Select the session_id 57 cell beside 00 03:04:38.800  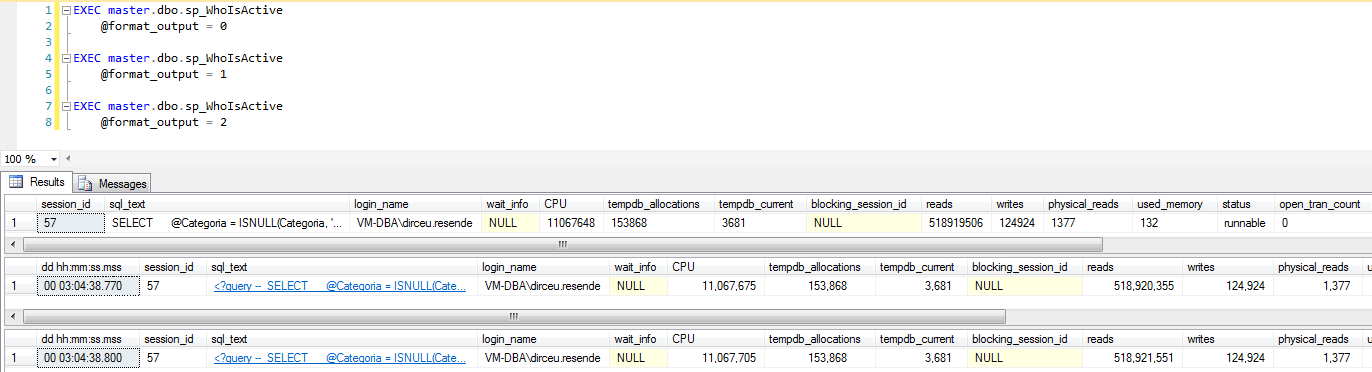coord(173,357)
